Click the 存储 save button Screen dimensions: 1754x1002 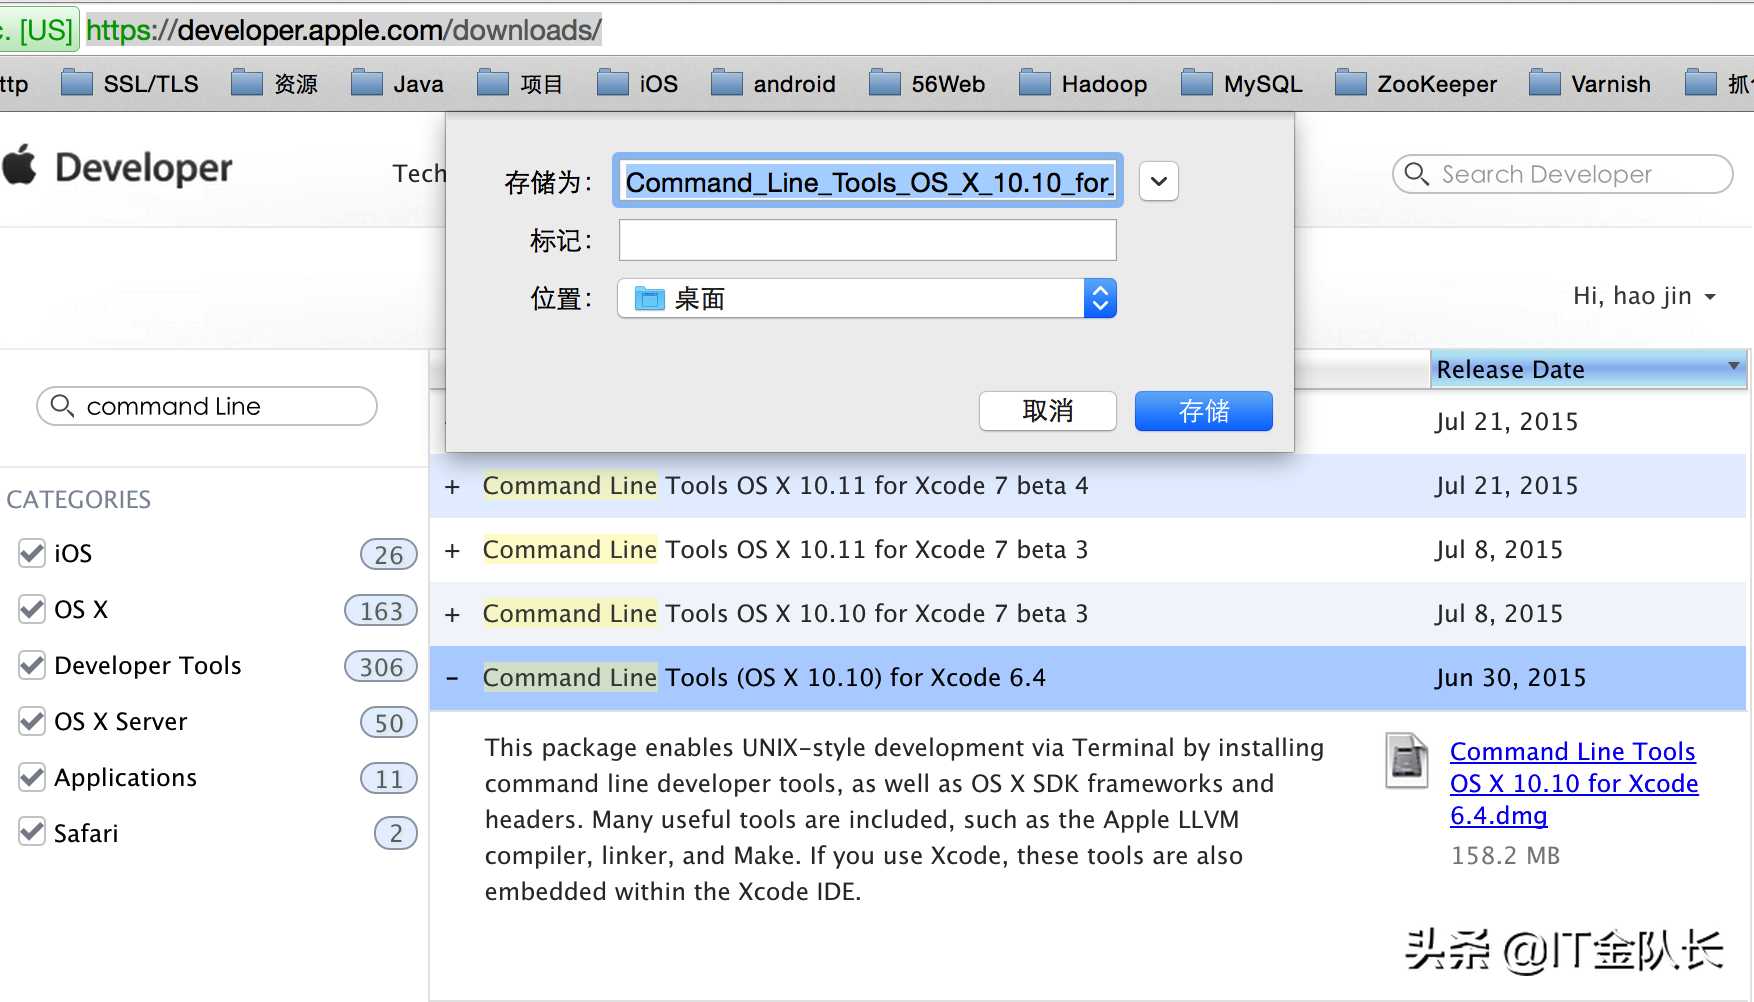[x=1203, y=411]
